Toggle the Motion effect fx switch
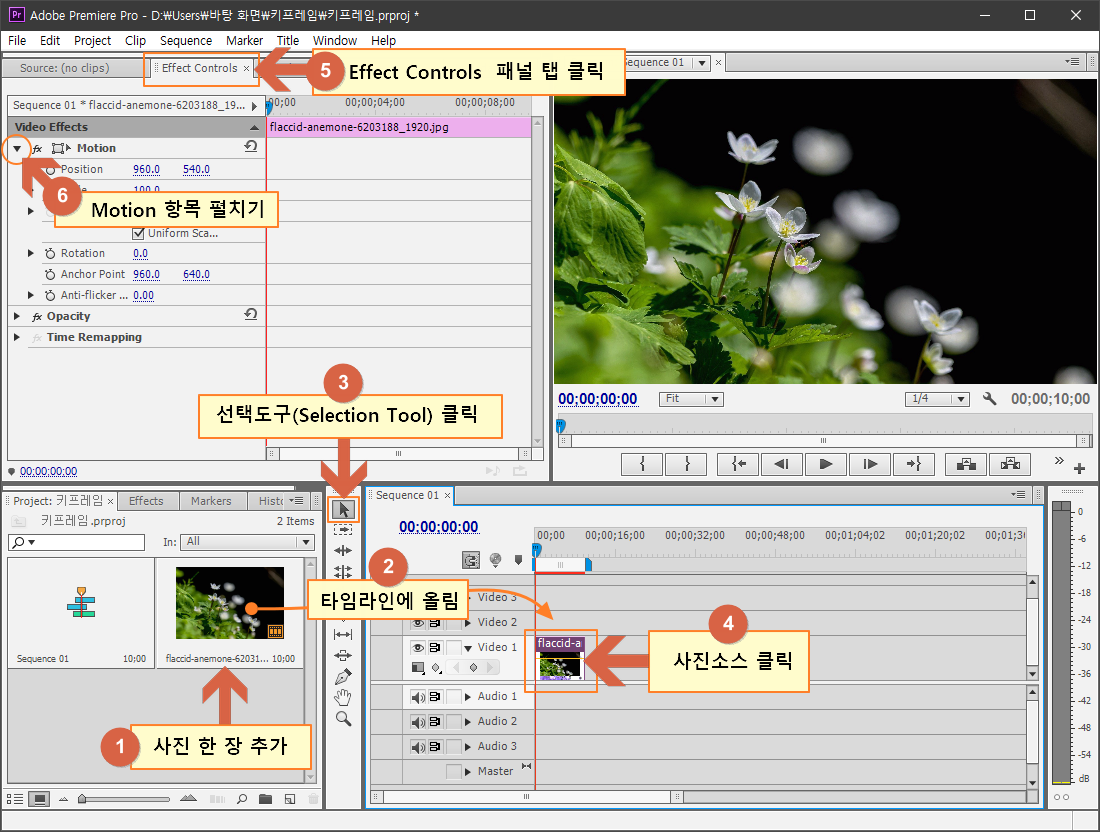Viewport: 1100px width, 832px height. point(38,149)
